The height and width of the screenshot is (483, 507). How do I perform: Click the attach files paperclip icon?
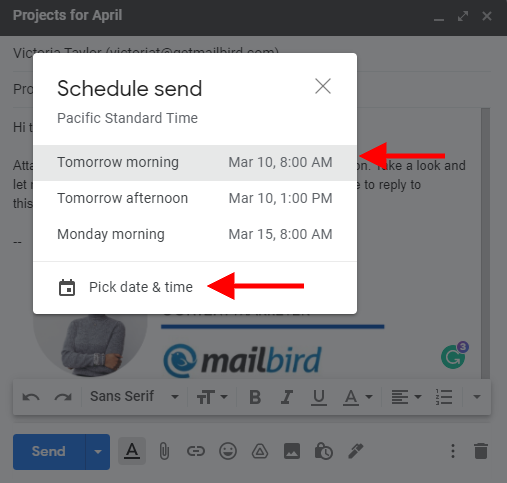pyautogui.click(x=164, y=451)
